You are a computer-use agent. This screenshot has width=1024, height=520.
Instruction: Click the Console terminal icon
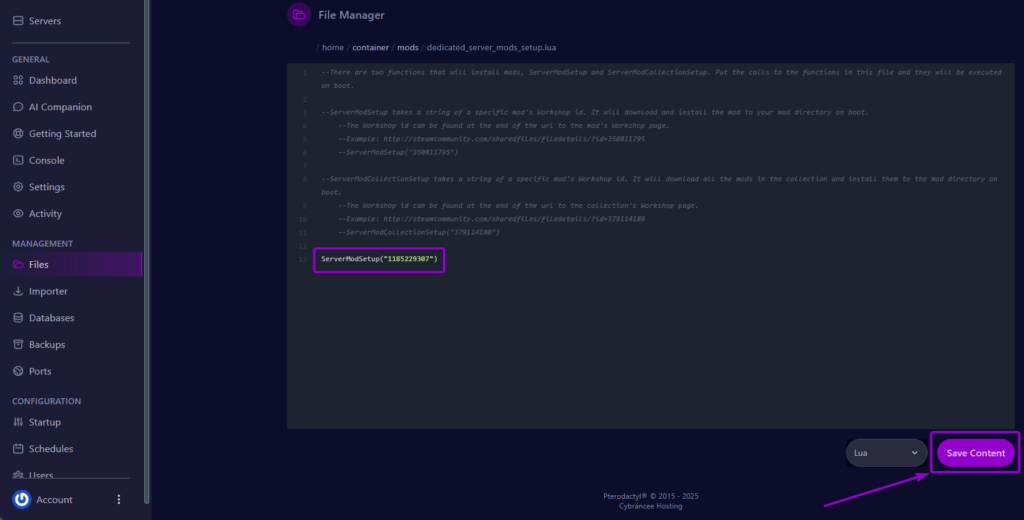point(18,161)
